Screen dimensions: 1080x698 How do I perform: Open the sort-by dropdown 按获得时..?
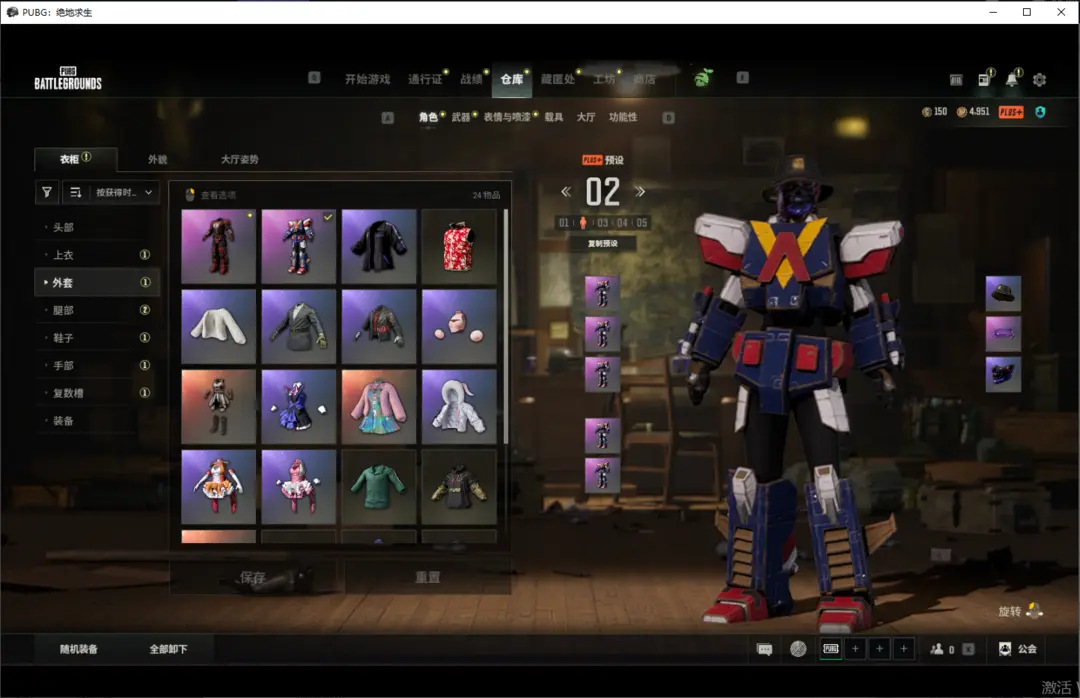tap(124, 192)
